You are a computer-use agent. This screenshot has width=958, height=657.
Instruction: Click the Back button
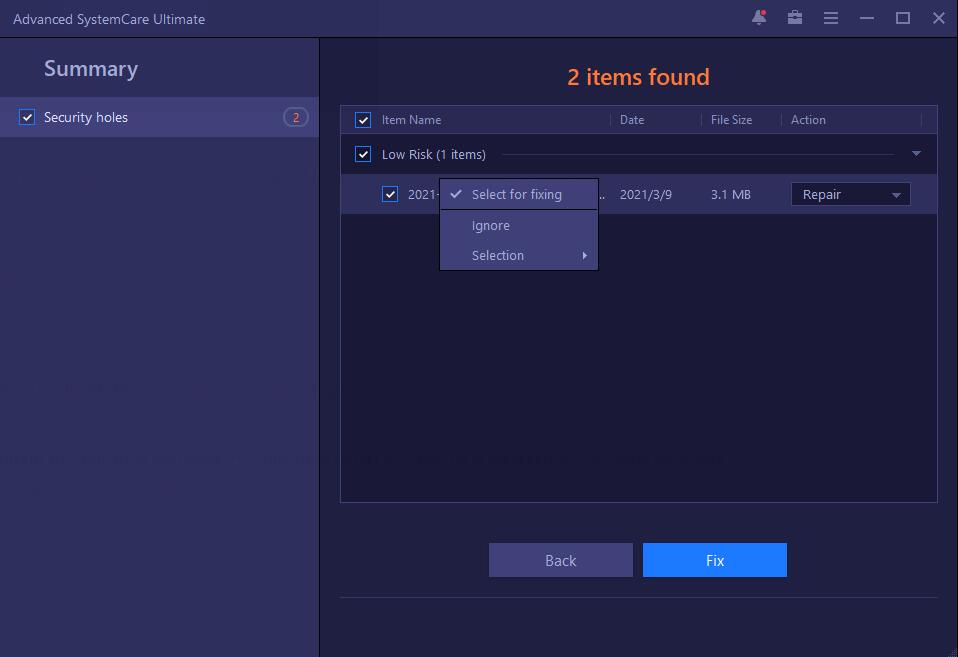560,560
